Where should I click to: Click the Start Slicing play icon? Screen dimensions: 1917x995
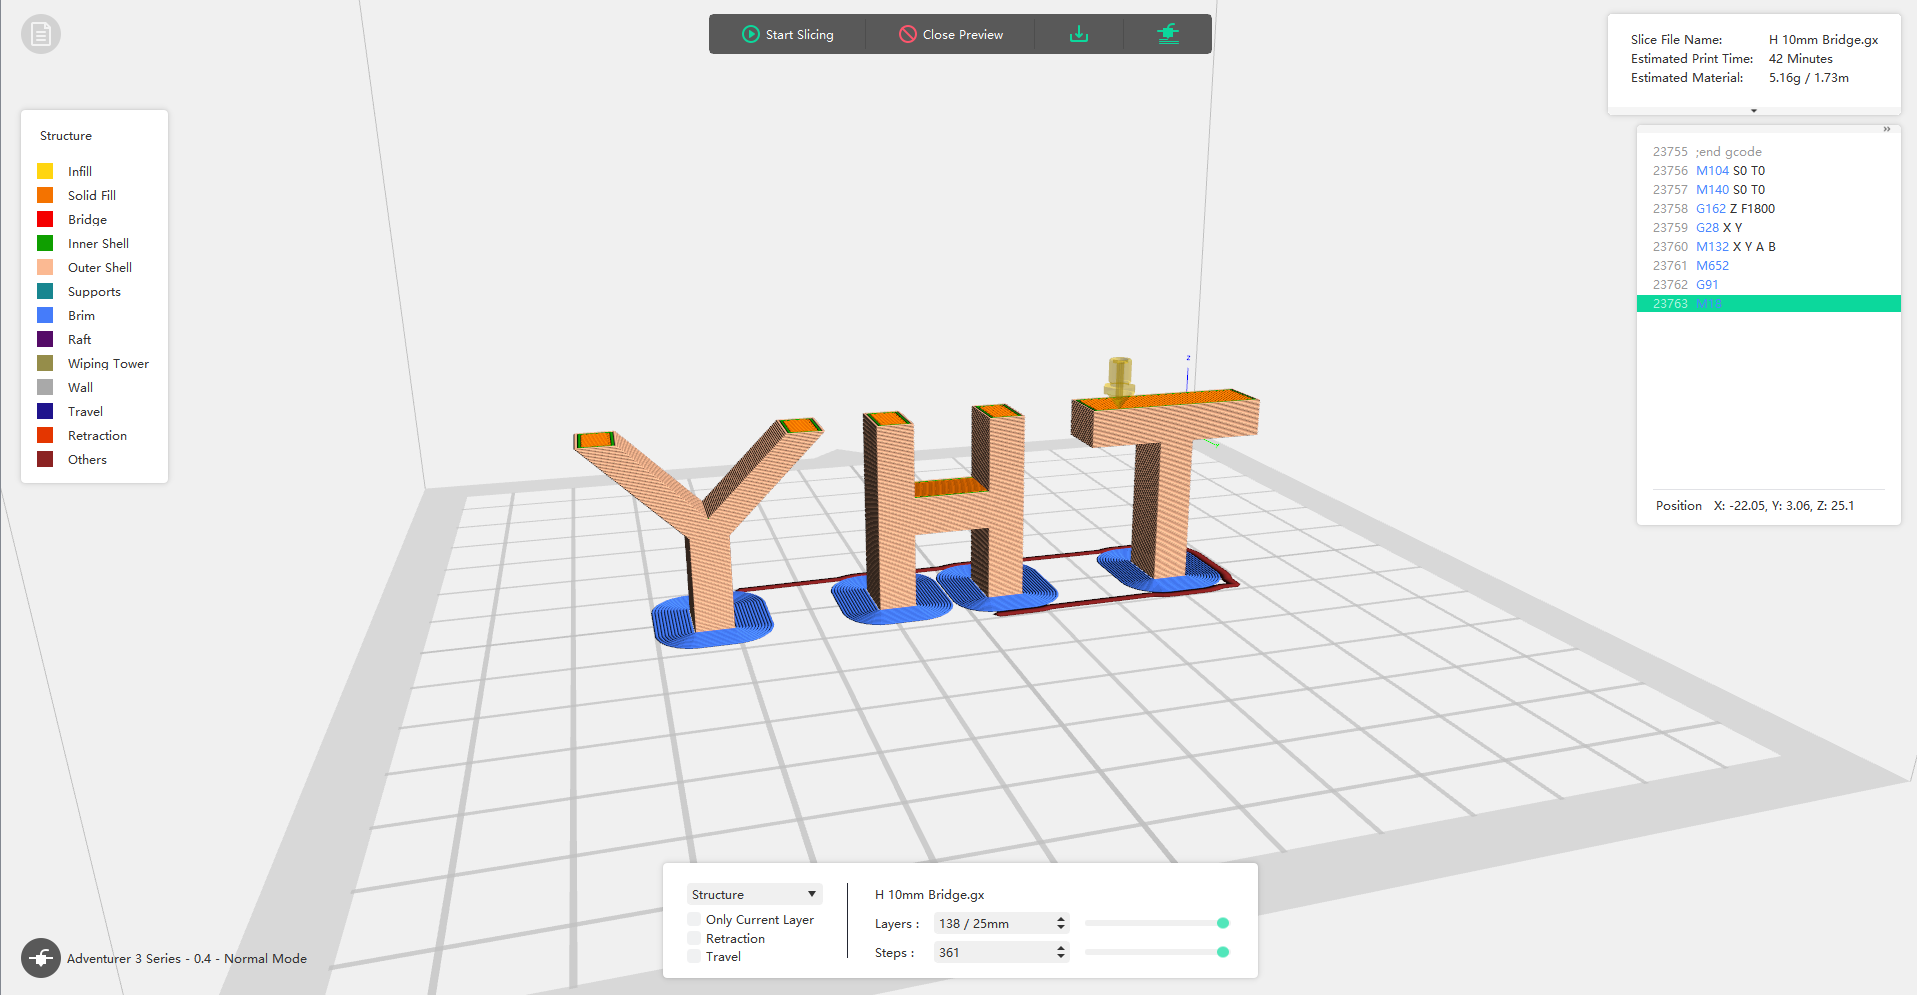749,34
